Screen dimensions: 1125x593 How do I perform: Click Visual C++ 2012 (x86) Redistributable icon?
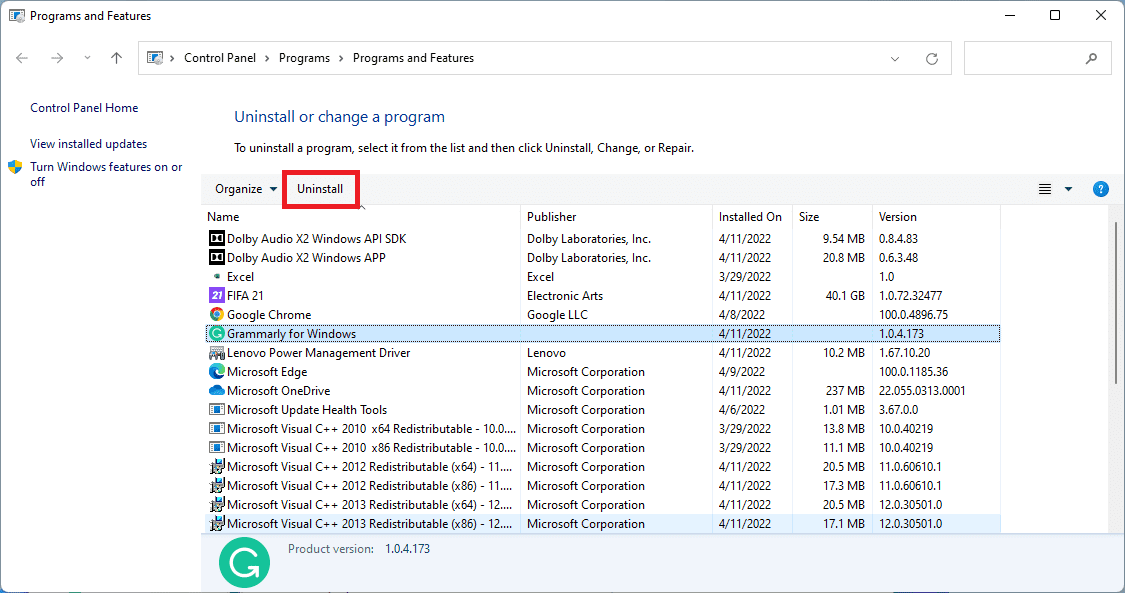click(216, 485)
